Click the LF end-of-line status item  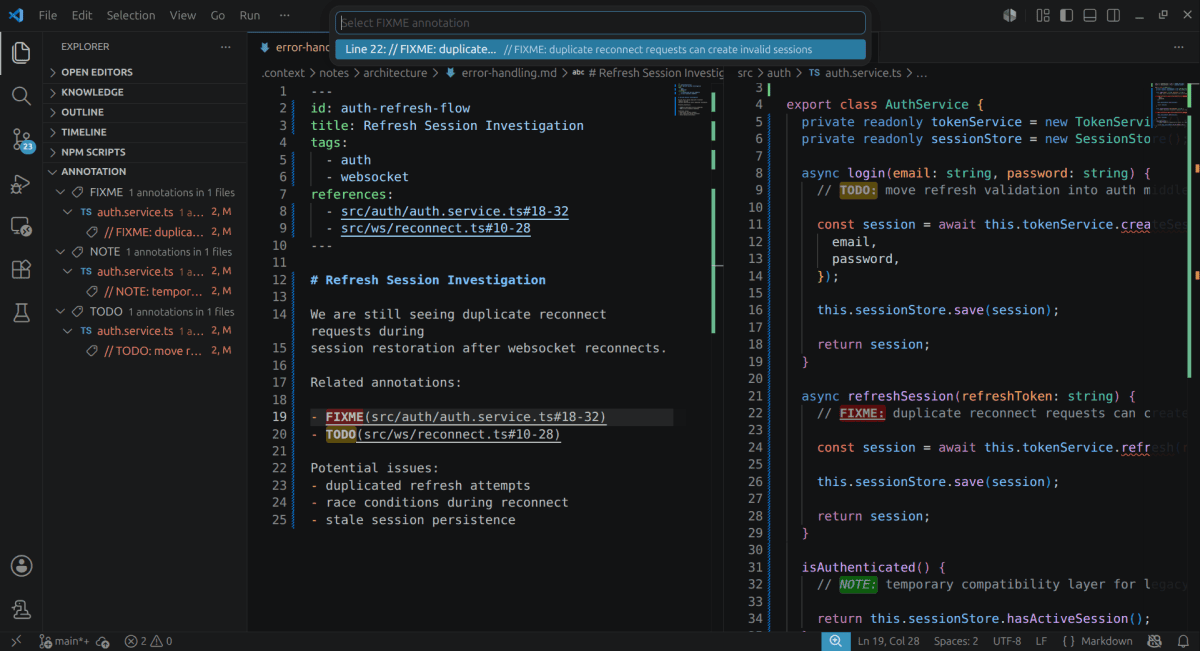[x=1041, y=641]
